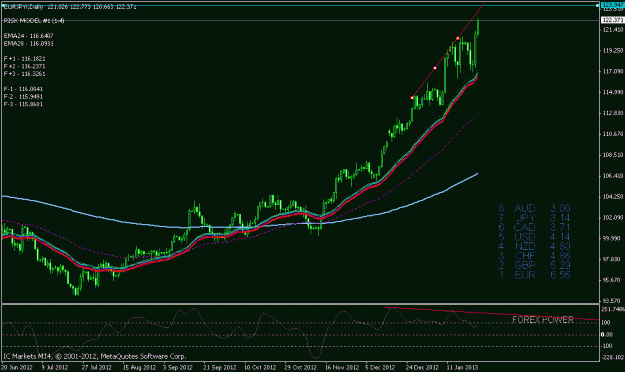625x372 pixels.
Task: Select the GBP 5.29 currency strength row
Action: coord(534,266)
